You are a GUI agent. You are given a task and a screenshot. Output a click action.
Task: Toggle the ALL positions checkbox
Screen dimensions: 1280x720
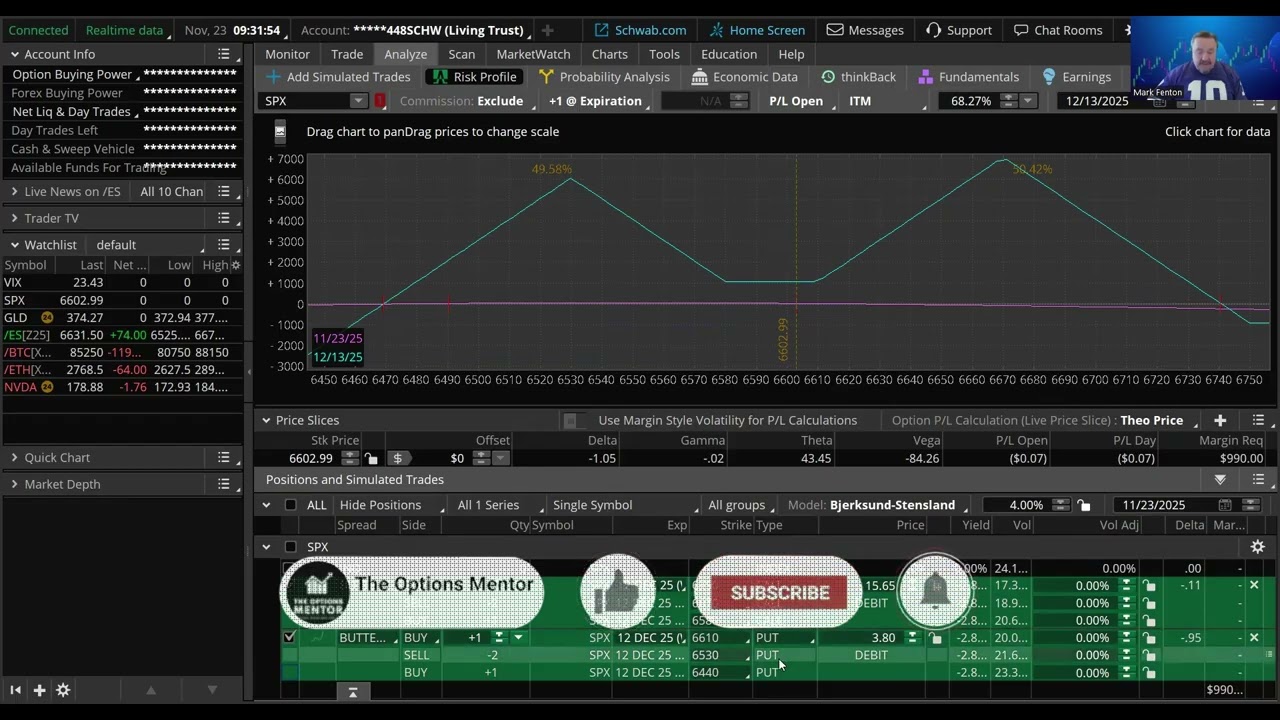tap(290, 505)
